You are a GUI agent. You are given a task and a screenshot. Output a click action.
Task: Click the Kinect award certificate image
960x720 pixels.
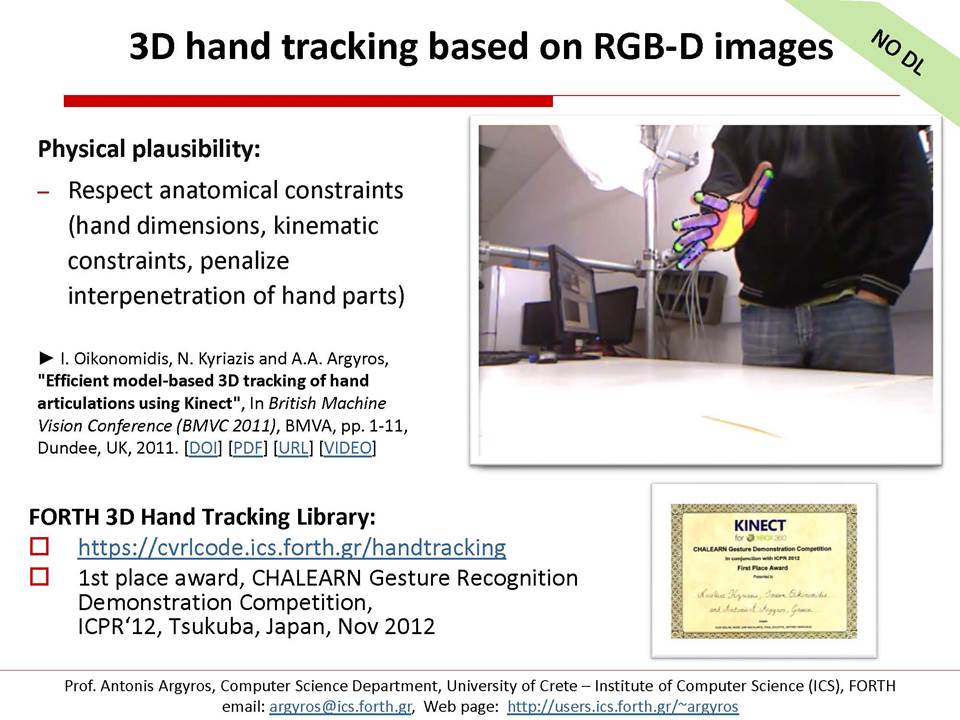(x=764, y=571)
